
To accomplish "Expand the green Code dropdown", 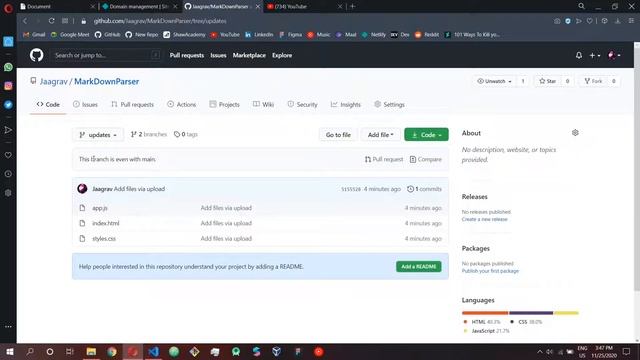I will tap(426, 135).
